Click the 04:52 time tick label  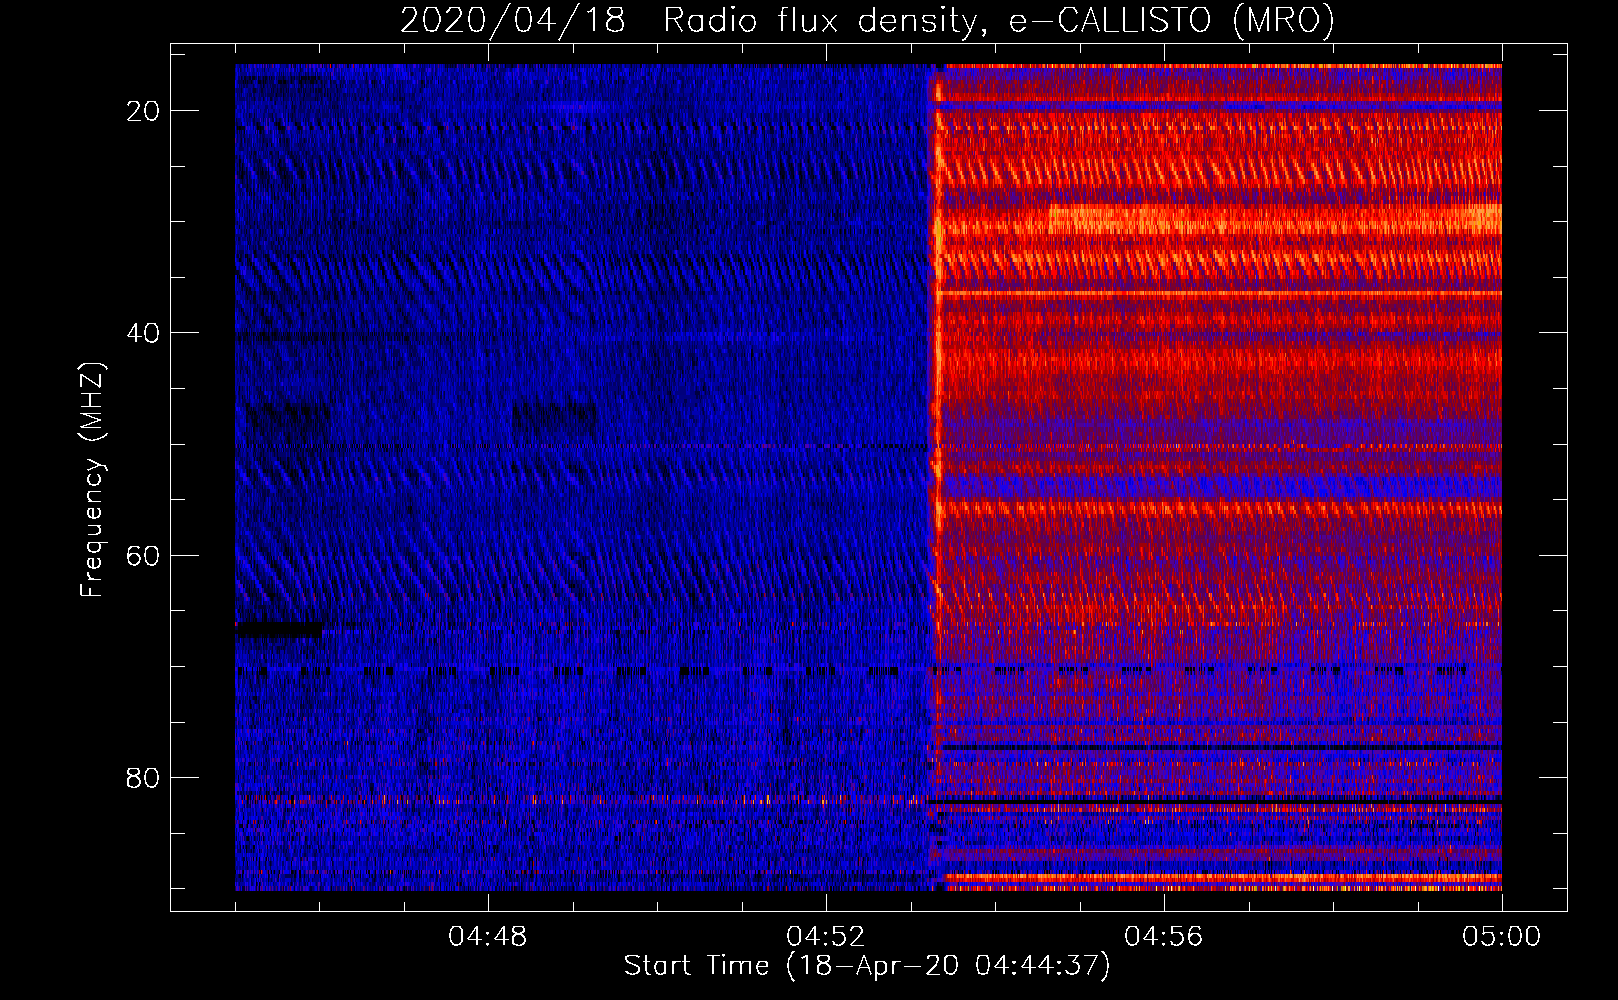[826, 937]
